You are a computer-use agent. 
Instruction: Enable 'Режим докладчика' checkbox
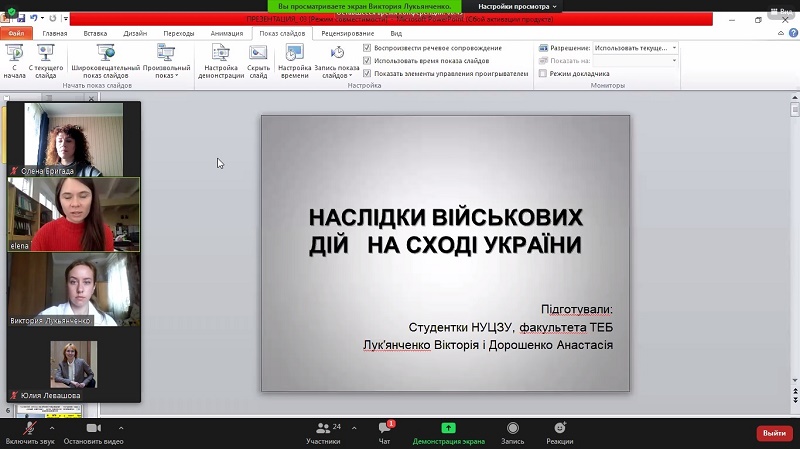point(543,74)
